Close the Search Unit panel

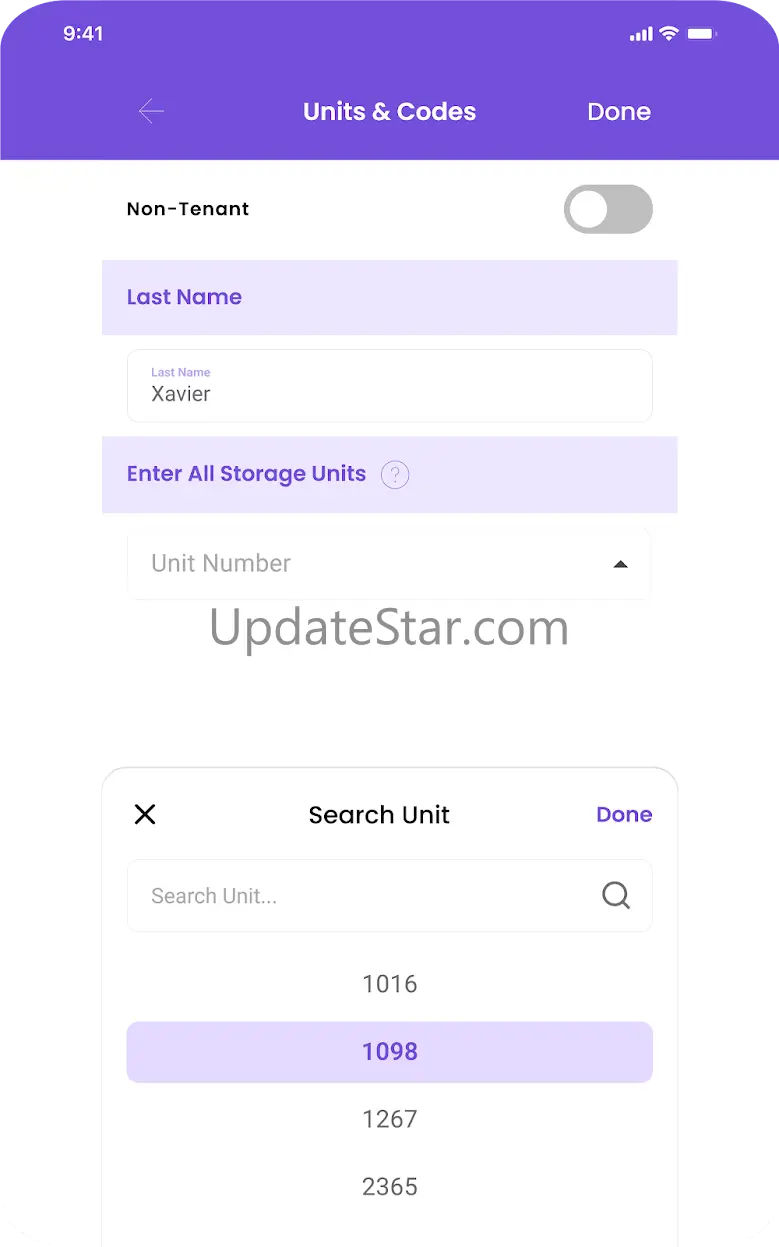tap(145, 814)
